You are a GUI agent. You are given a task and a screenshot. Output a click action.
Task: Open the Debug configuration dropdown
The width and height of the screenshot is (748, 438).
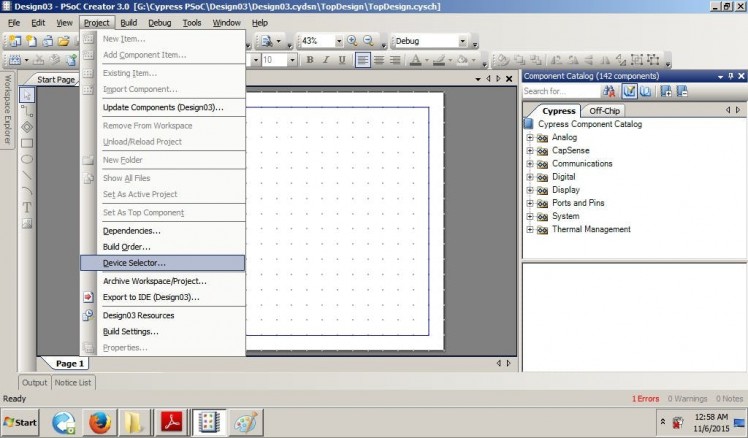tap(462, 41)
